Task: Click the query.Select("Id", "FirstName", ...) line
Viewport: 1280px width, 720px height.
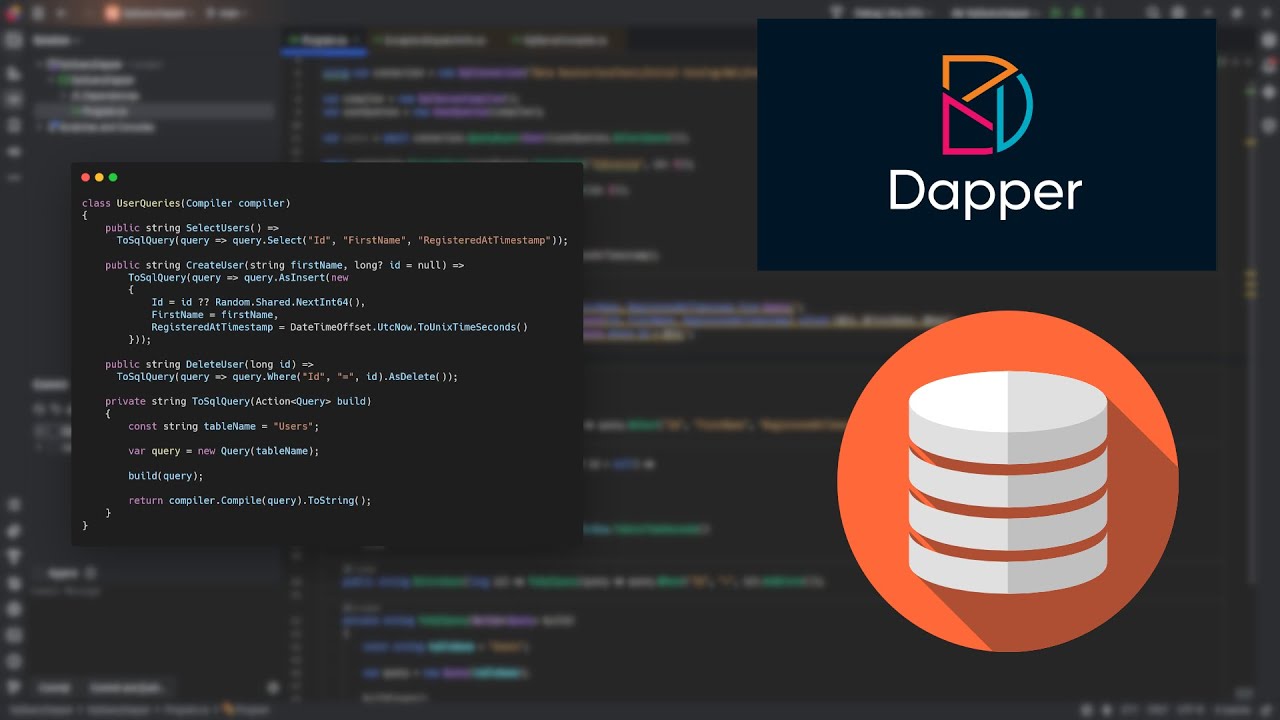Action: 342,240
